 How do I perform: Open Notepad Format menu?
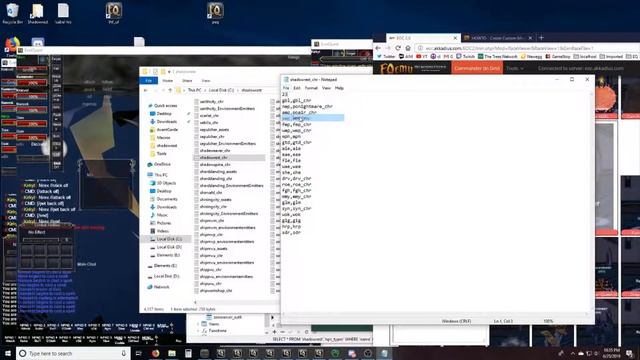311,88
